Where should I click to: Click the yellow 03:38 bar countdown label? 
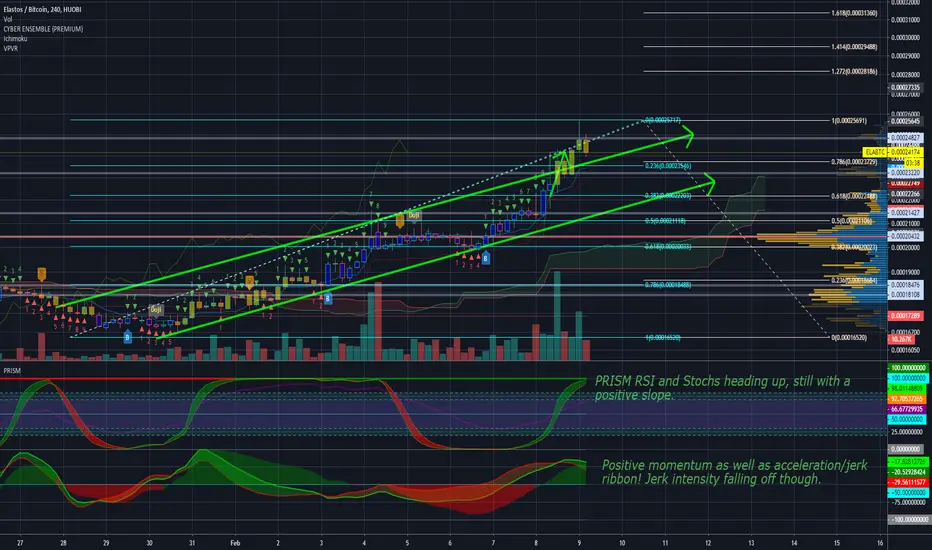912,162
